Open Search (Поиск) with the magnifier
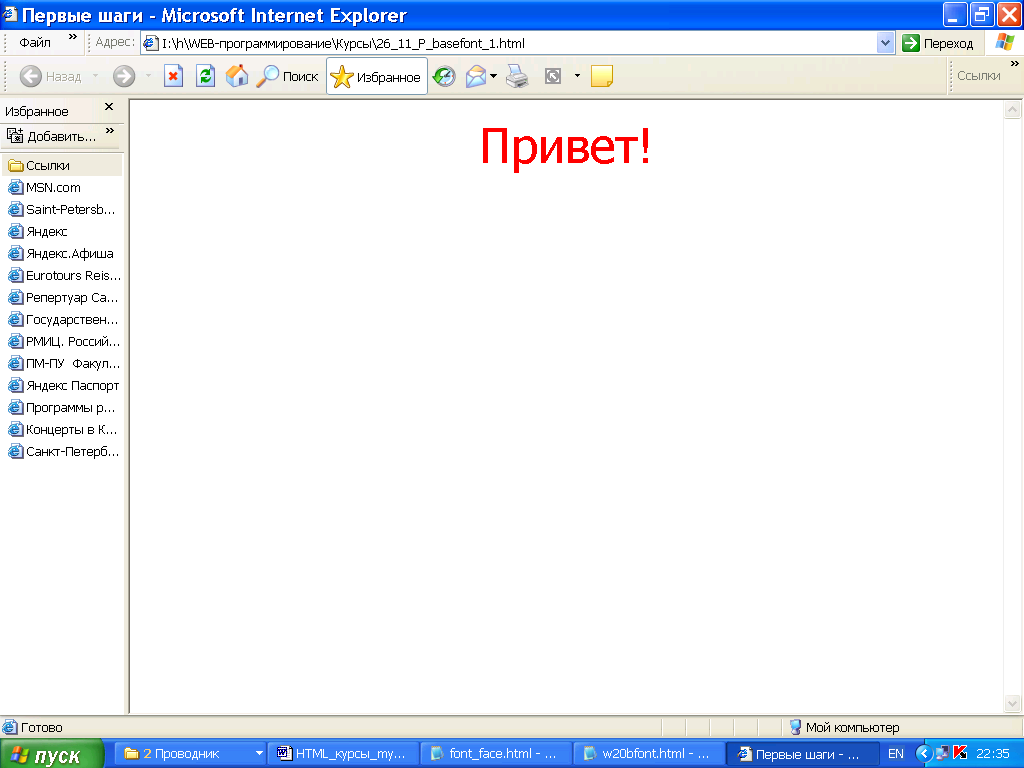This screenshot has width=1024, height=768. [x=287, y=76]
